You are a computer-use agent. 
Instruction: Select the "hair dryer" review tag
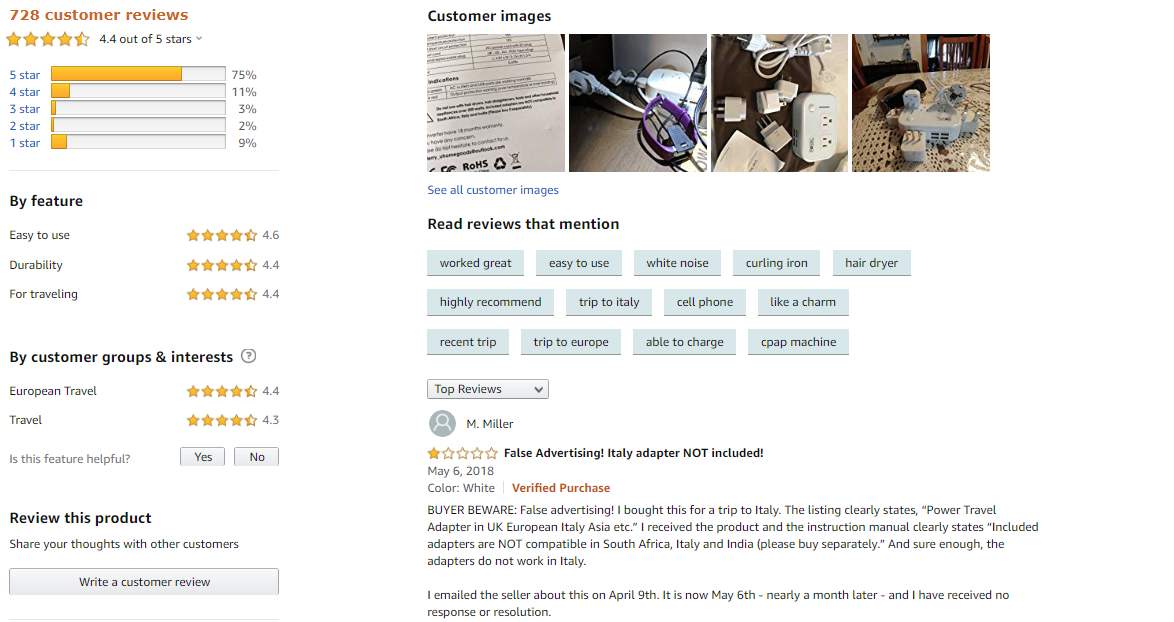(871, 263)
